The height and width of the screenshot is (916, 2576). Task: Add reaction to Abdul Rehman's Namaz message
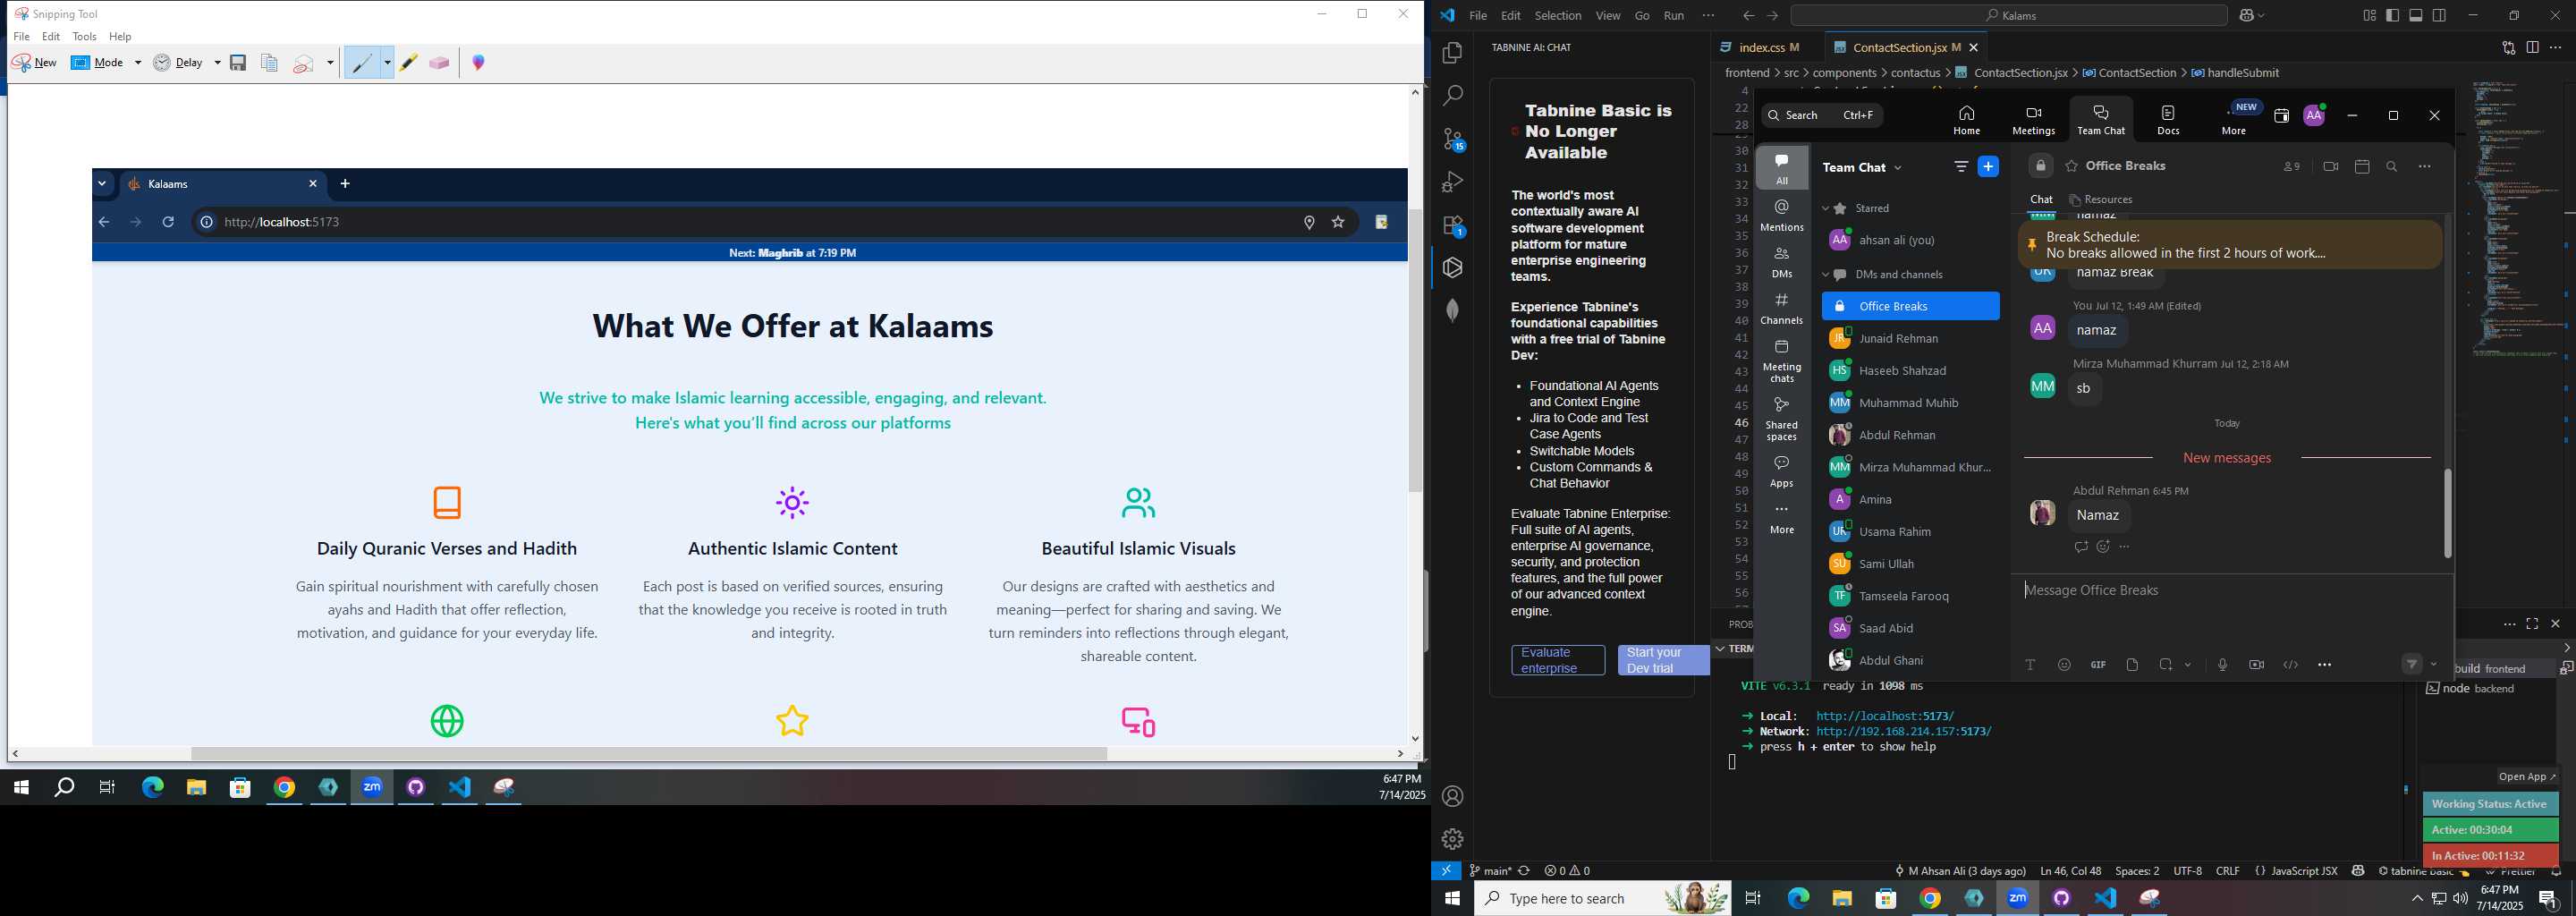click(2103, 547)
